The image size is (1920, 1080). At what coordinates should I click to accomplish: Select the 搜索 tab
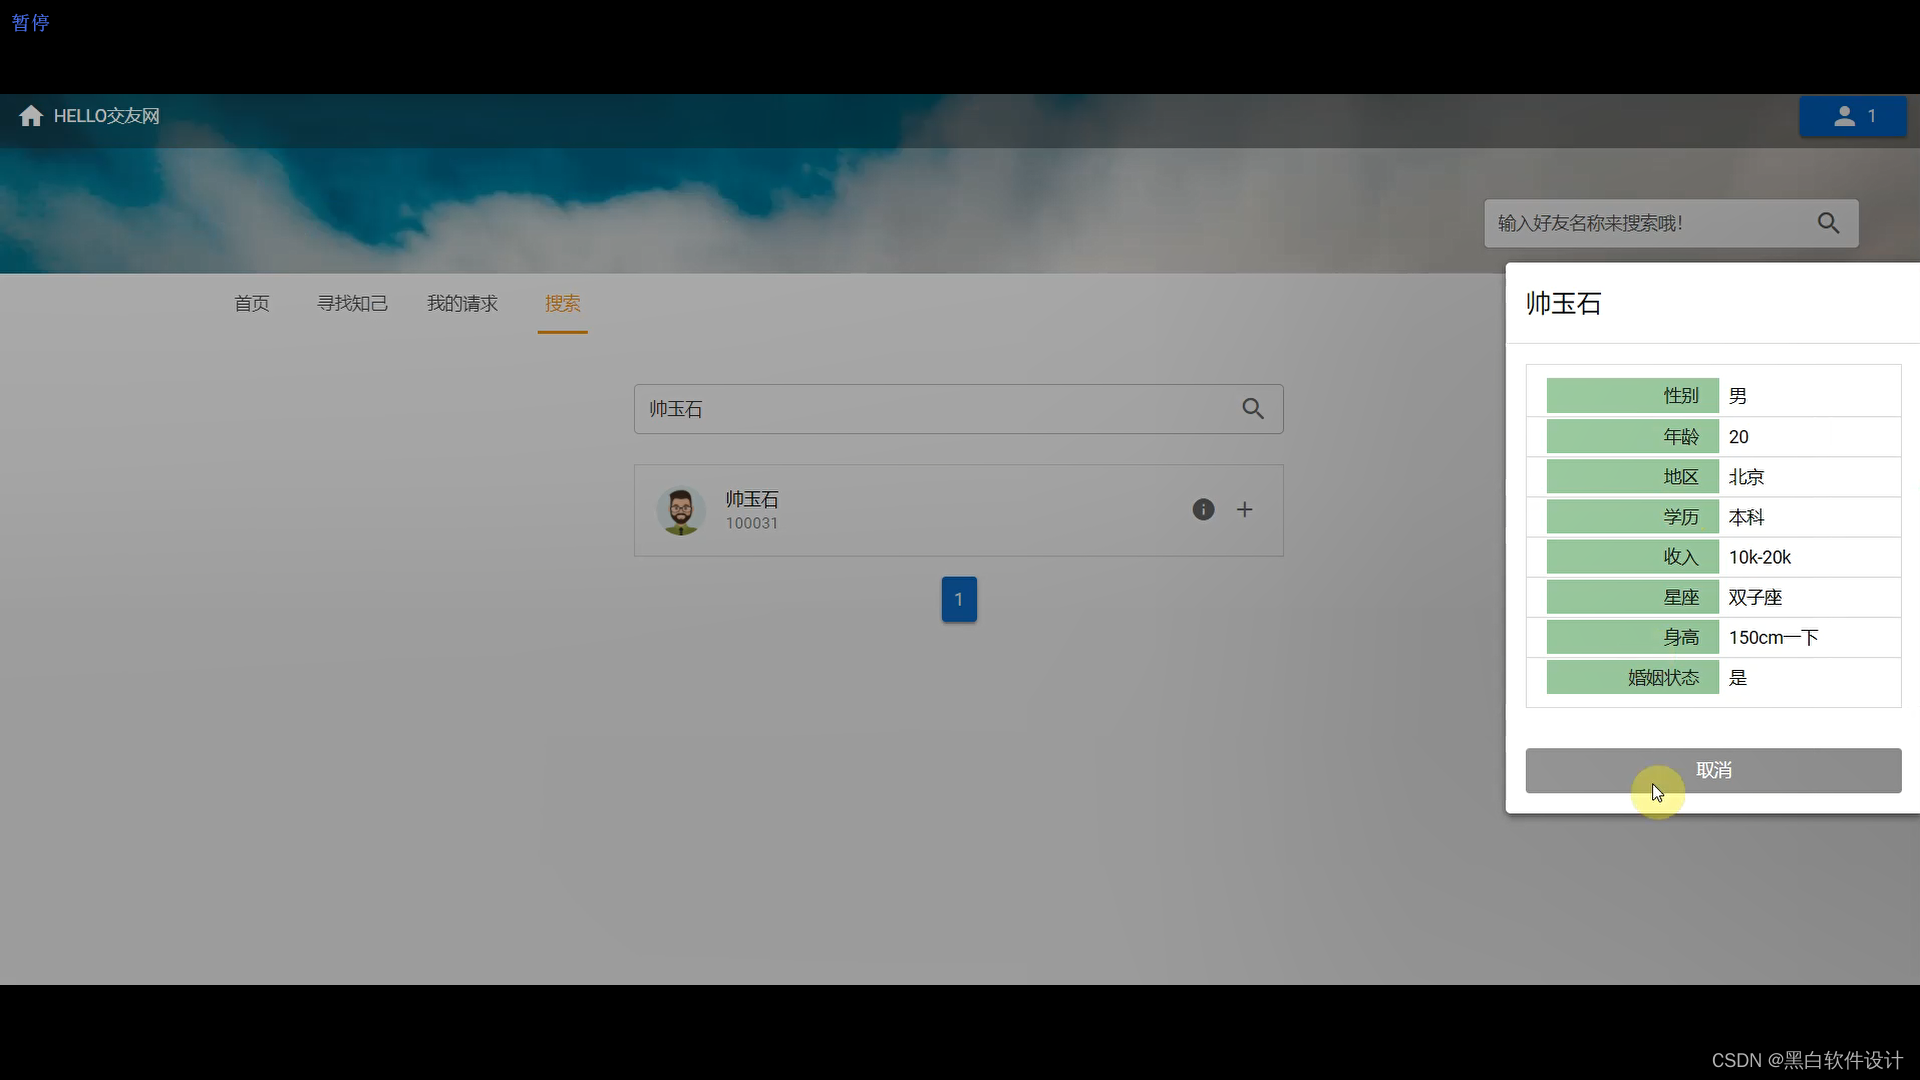pyautogui.click(x=562, y=303)
